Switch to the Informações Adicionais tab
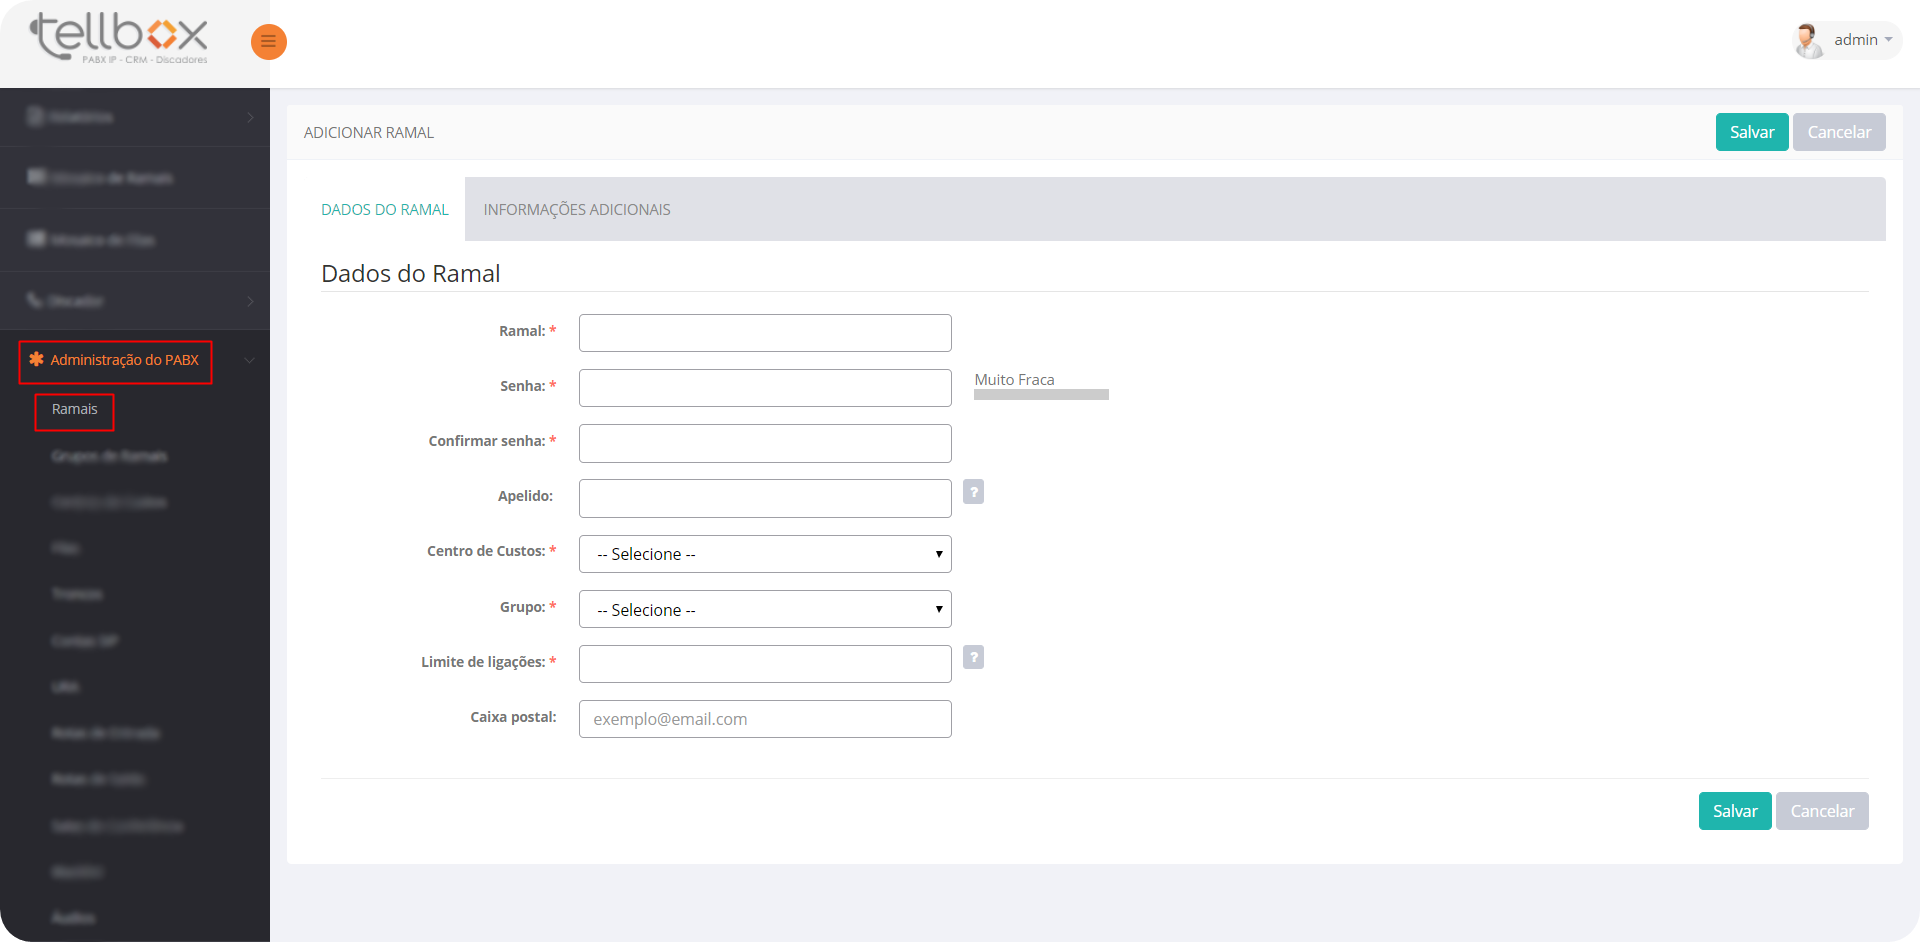1920x942 pixels. [x=577, y=210]
